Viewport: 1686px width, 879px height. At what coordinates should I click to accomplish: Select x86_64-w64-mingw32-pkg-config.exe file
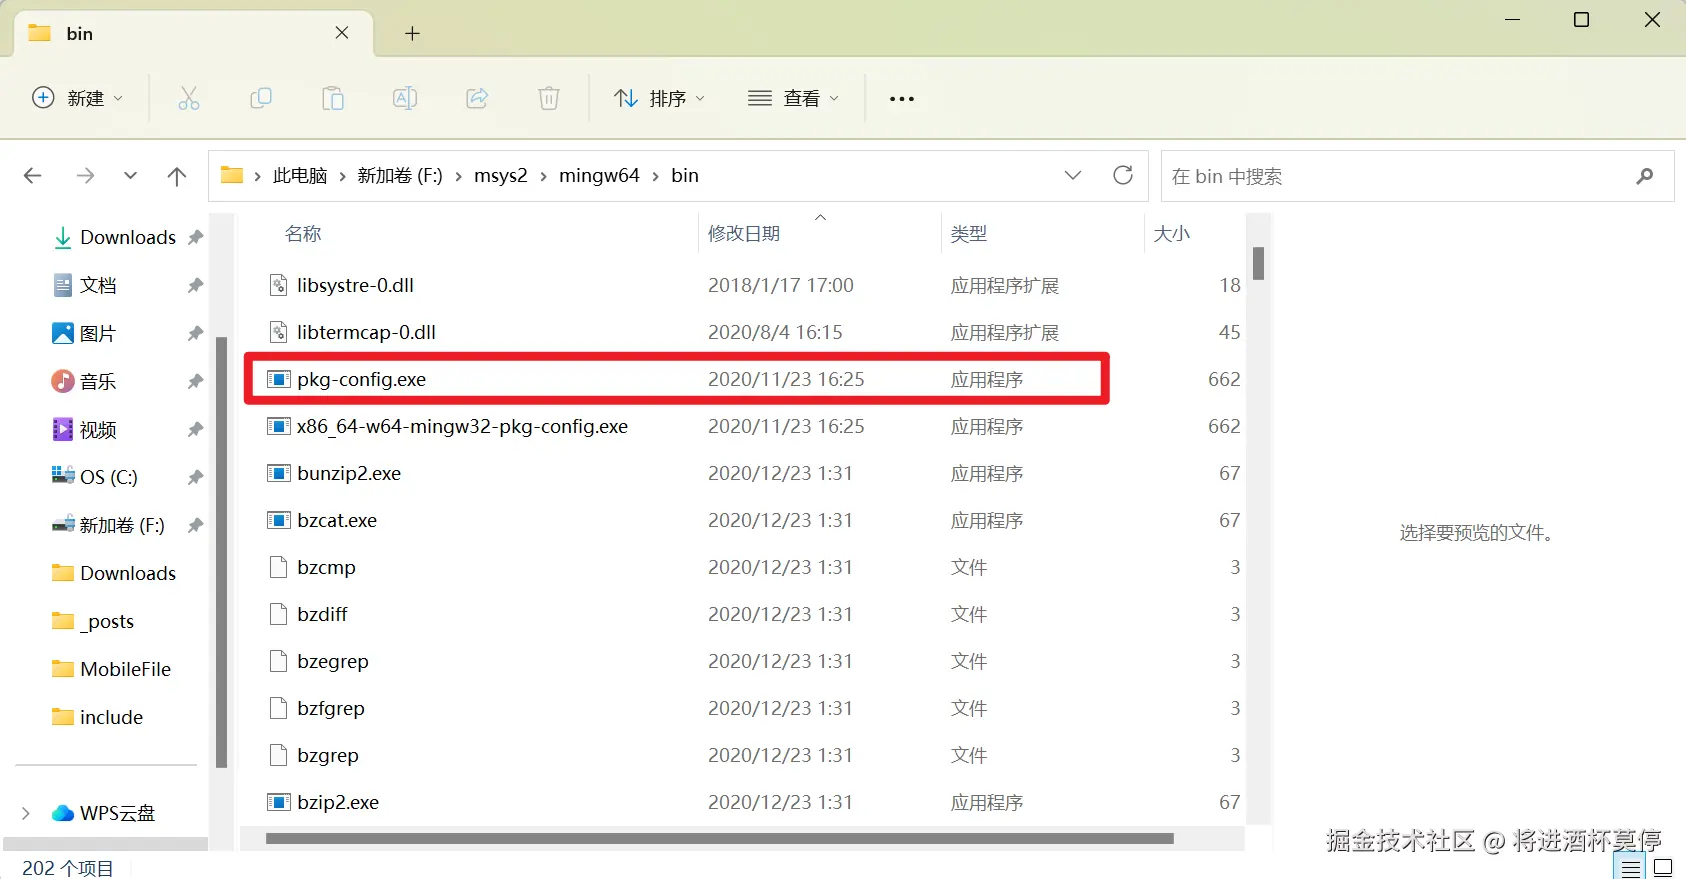(462, 426)
